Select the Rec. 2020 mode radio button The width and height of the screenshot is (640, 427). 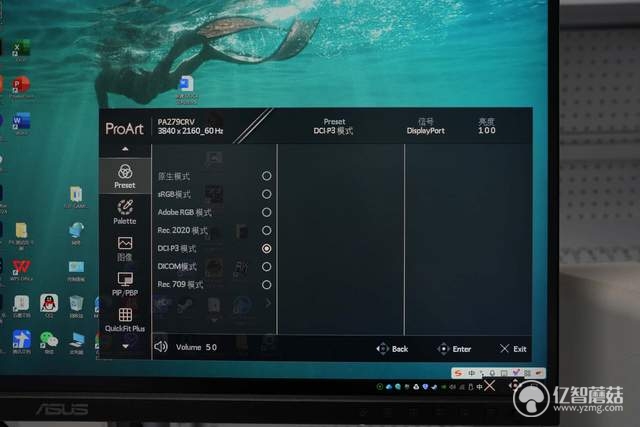pos(267,231)
